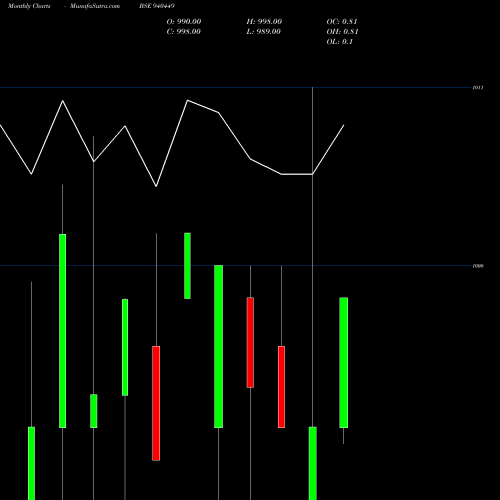Select the 'OC: 0.81' reading

[x=342, y=22]
